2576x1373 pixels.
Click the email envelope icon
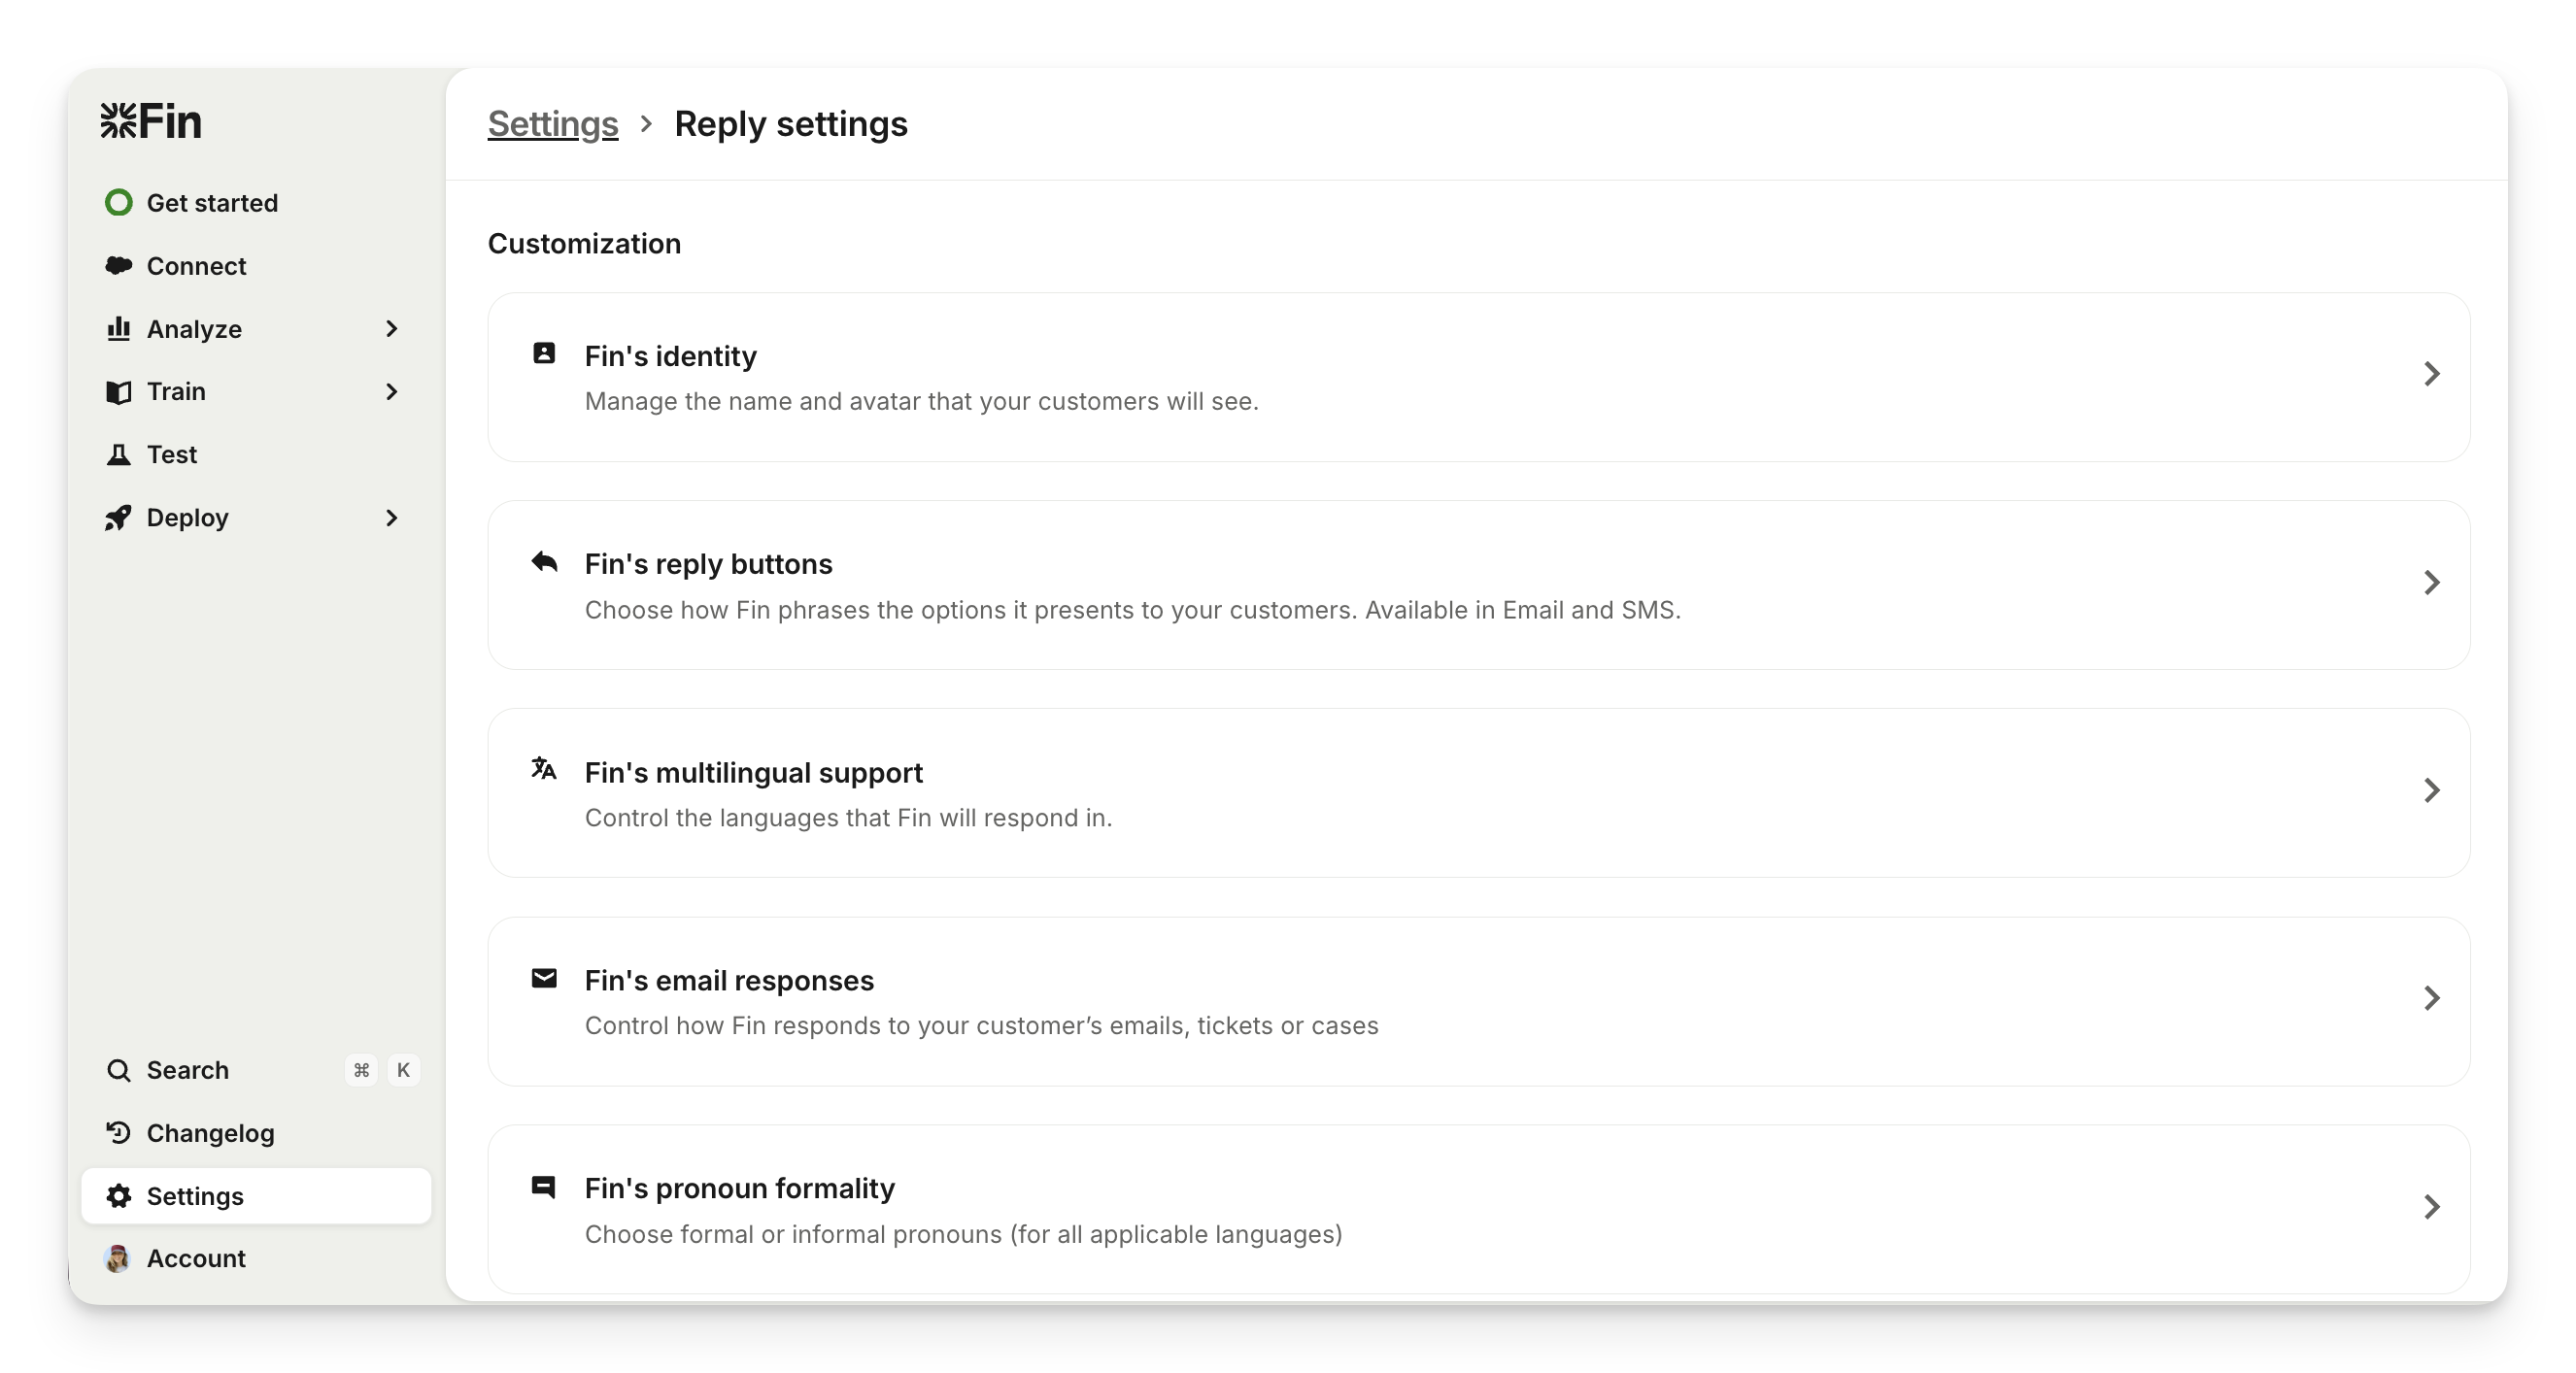(x=544, y=978)
